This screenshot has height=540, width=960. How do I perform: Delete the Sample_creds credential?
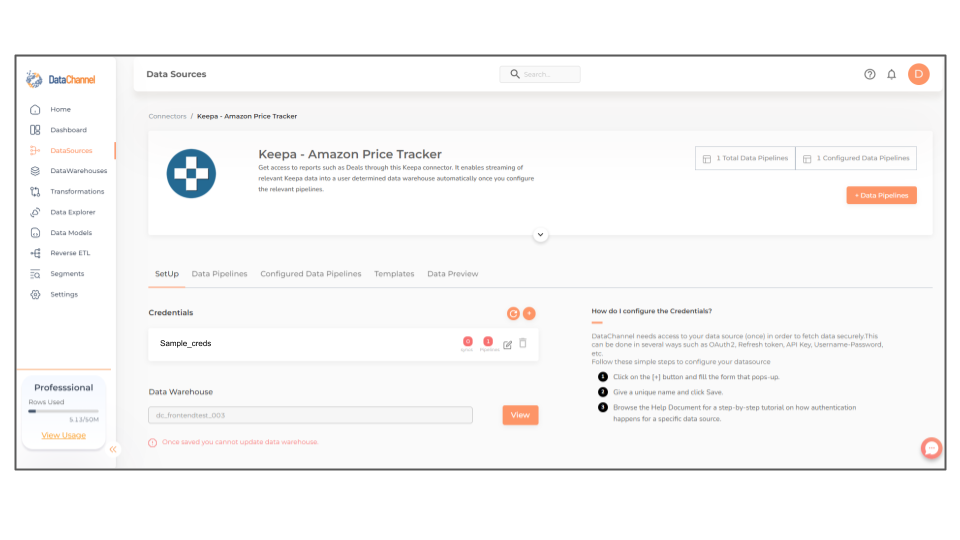523,343
